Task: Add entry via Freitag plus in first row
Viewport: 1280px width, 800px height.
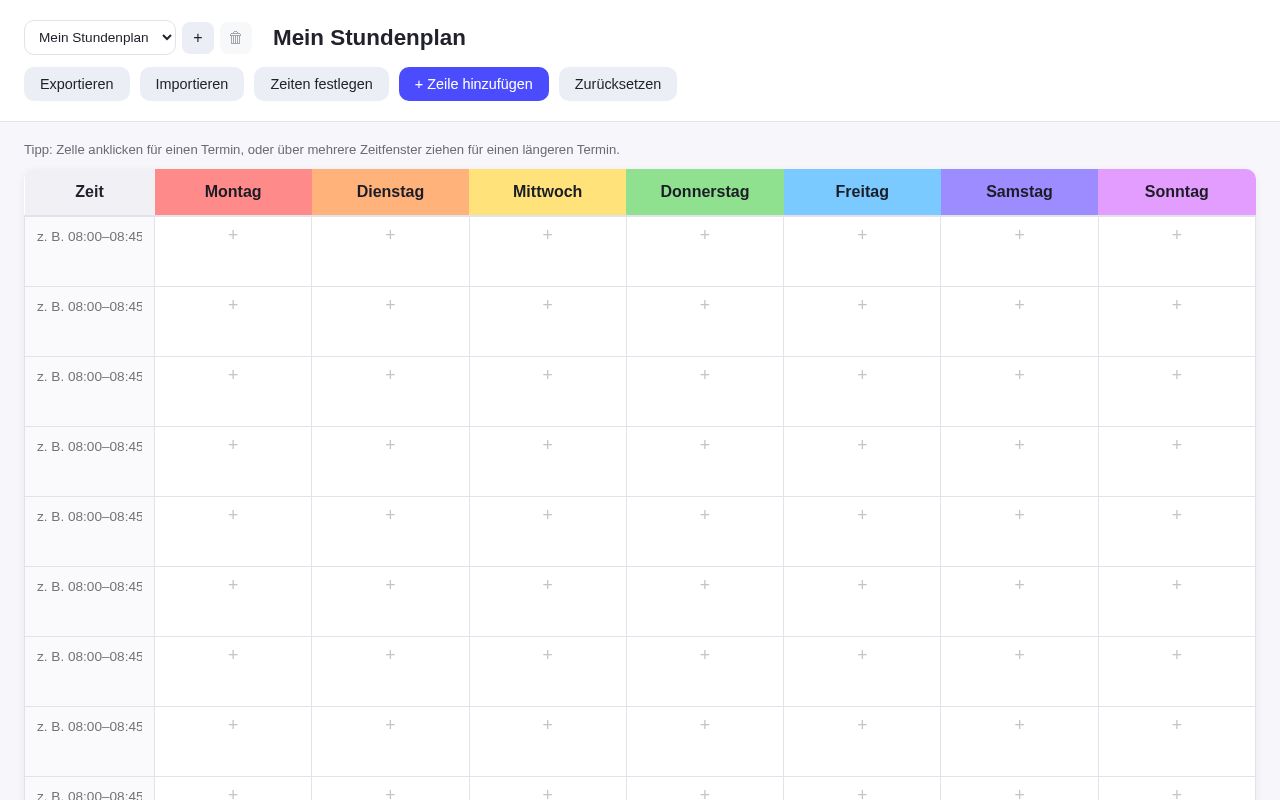Action: click(862, 235)
